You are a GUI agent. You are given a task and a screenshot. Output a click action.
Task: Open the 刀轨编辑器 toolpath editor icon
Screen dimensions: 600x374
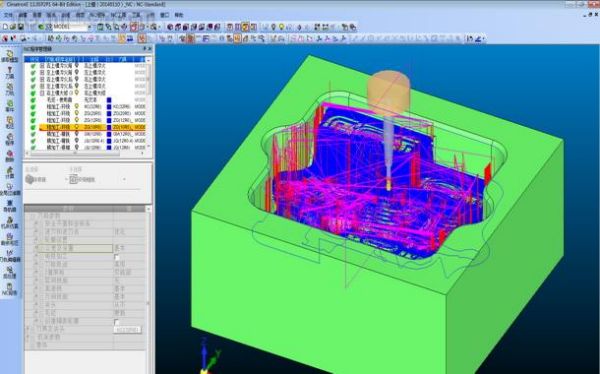(10, 256)
